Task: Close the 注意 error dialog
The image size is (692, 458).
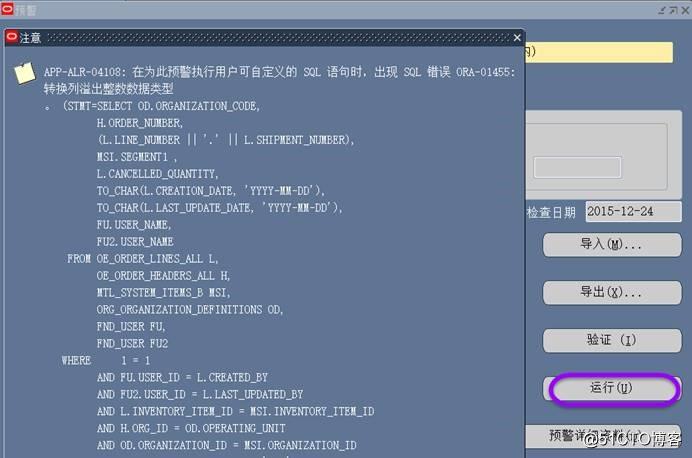Action: tap(517, 38)
